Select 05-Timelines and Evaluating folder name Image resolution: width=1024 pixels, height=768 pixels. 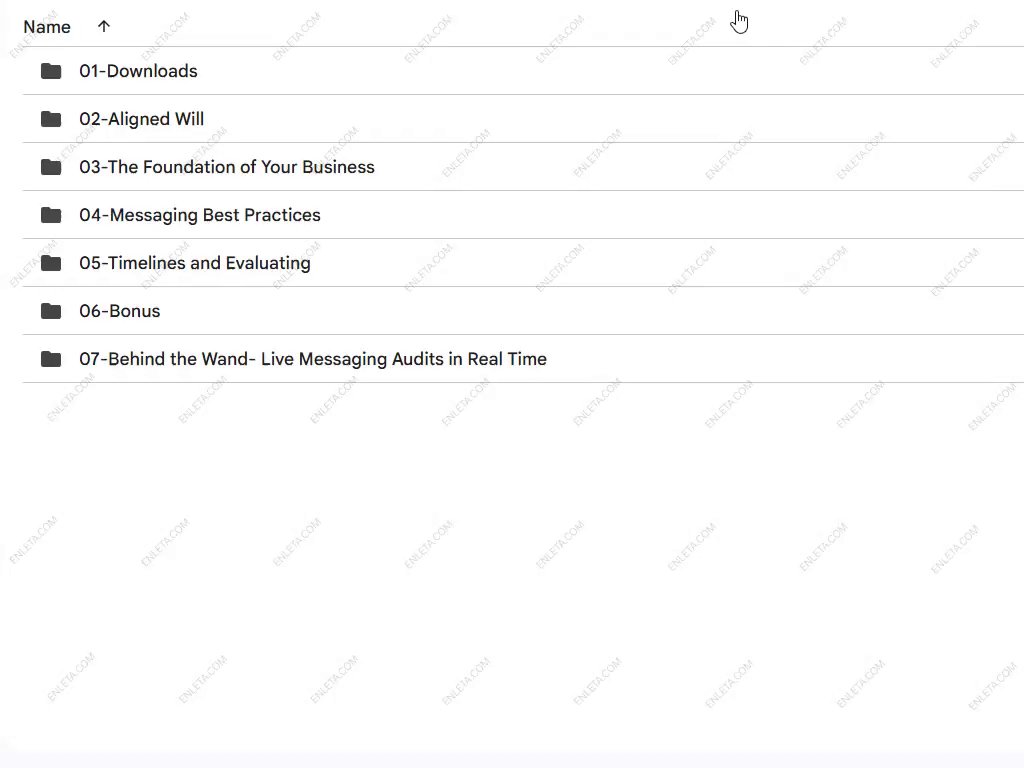point(195,263)
